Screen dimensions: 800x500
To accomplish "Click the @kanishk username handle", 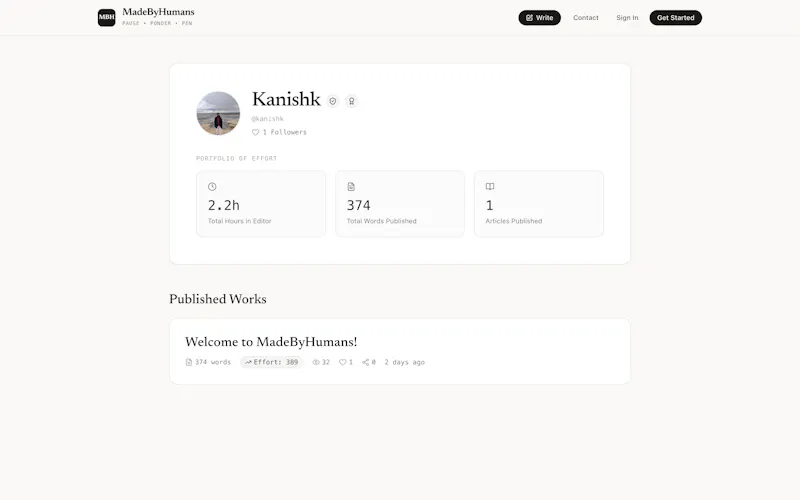I will (x=268, y=118).
